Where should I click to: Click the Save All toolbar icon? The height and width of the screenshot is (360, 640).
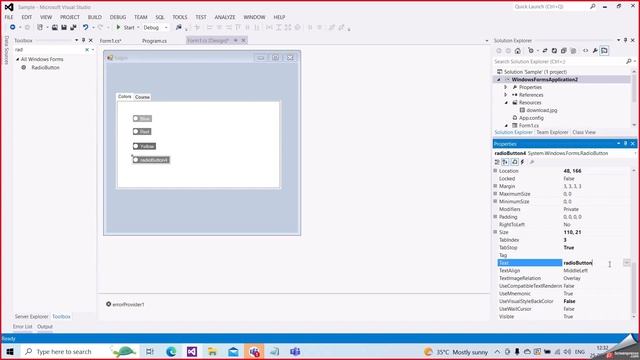pos(73,27)
